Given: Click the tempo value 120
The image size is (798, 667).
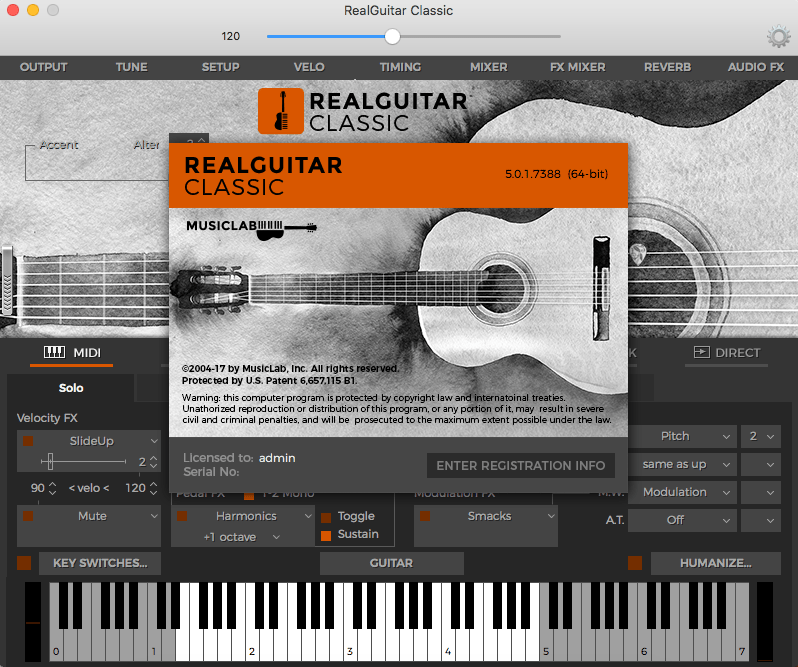Looking at the screenshot, I should [231, 36].
